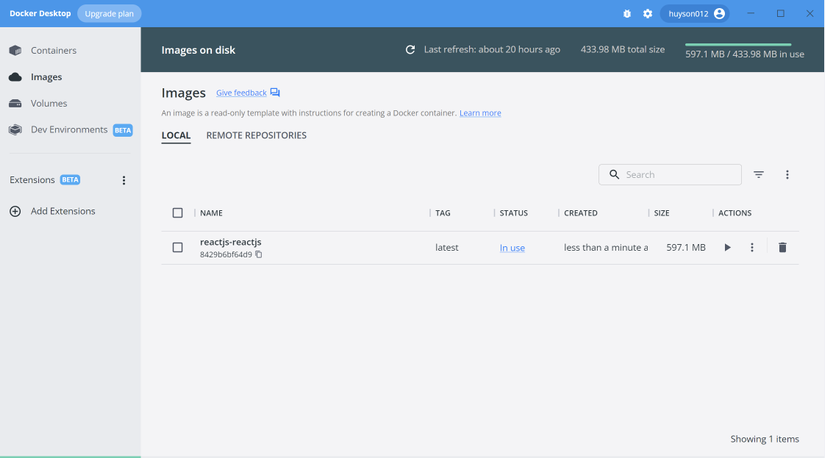Click the 433.98 MB total size text
The height and width of the screenshot is (458, 825).
click(x=622, y=49)
